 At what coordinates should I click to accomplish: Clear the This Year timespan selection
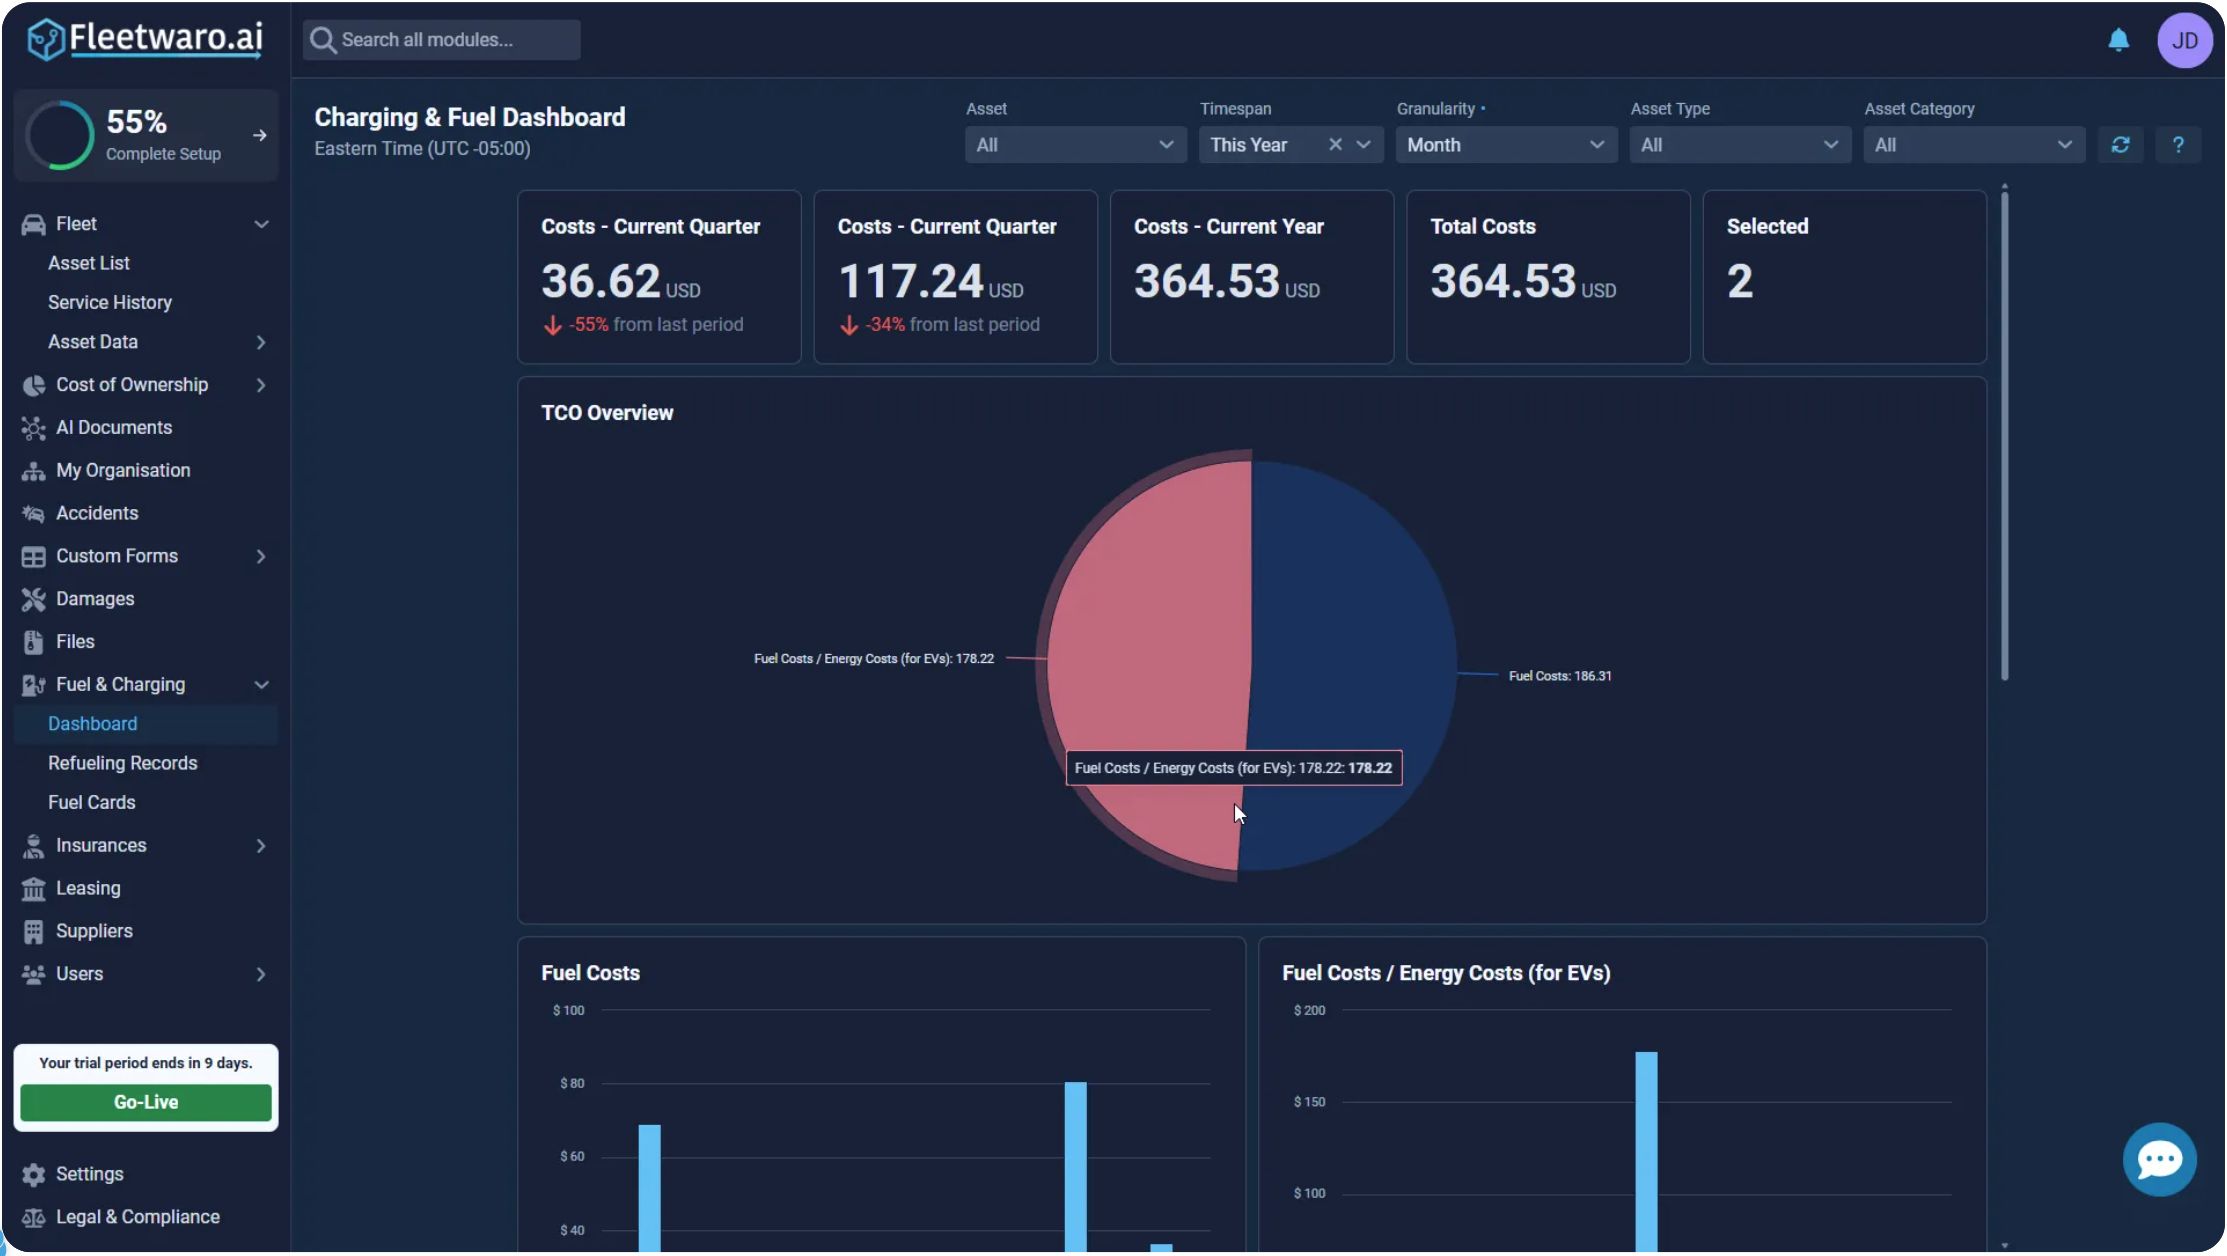coord(1335,145)
